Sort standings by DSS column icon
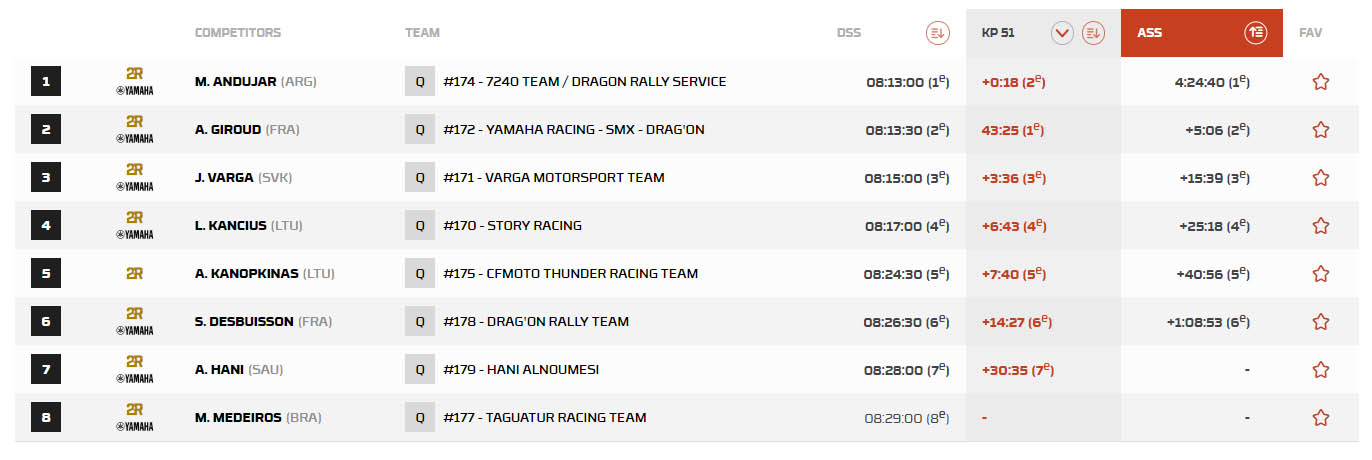The height and width of the screenshot is (460, 1372). tap(937, 33)
